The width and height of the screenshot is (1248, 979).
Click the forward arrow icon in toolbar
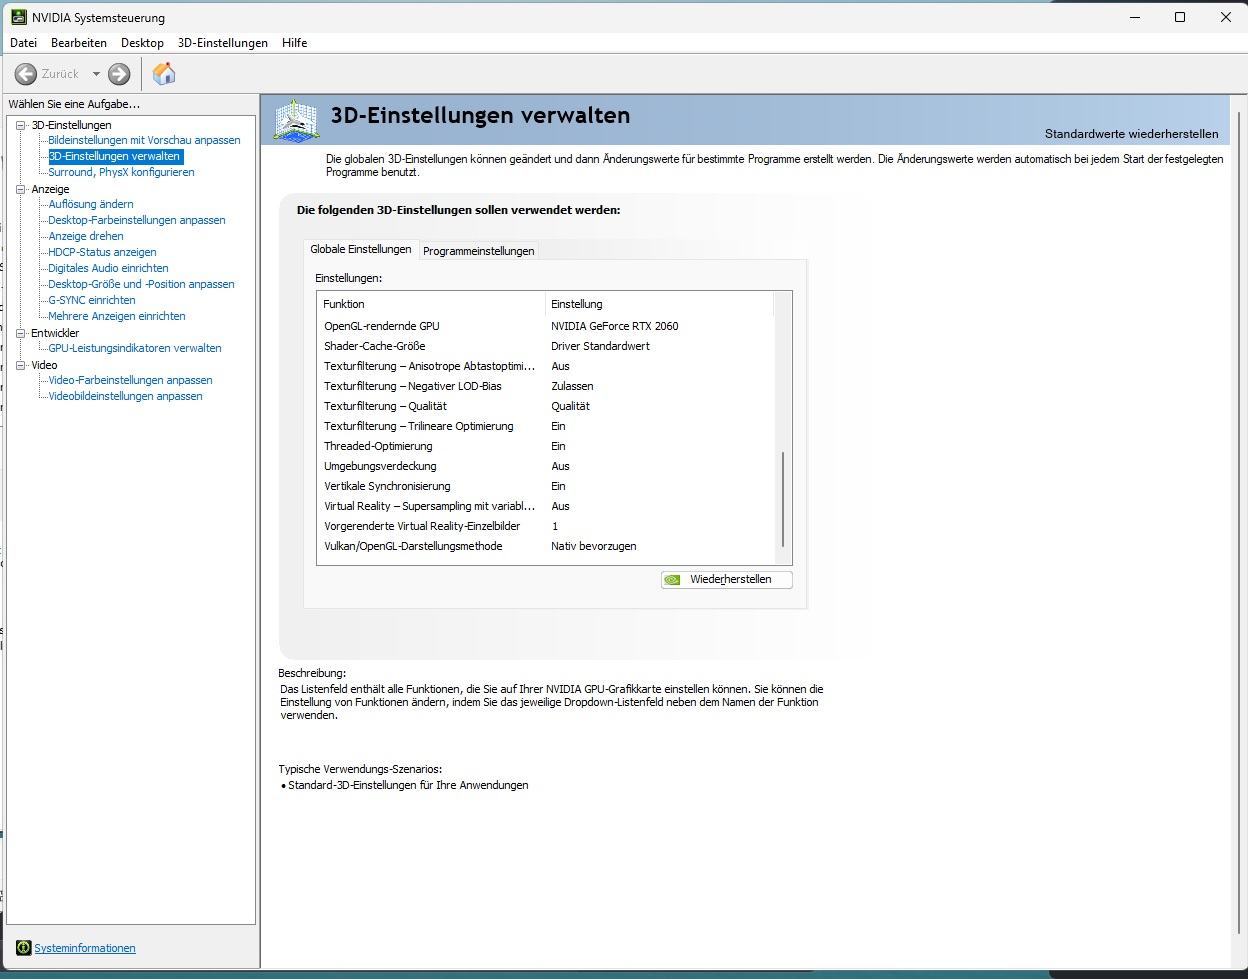(x=119, y=74)
